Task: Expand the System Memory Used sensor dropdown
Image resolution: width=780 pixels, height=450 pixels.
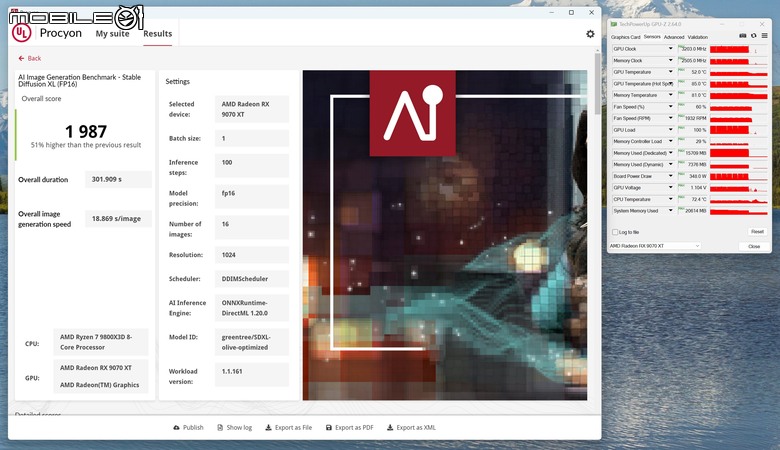Action: [x=671, y=211]
